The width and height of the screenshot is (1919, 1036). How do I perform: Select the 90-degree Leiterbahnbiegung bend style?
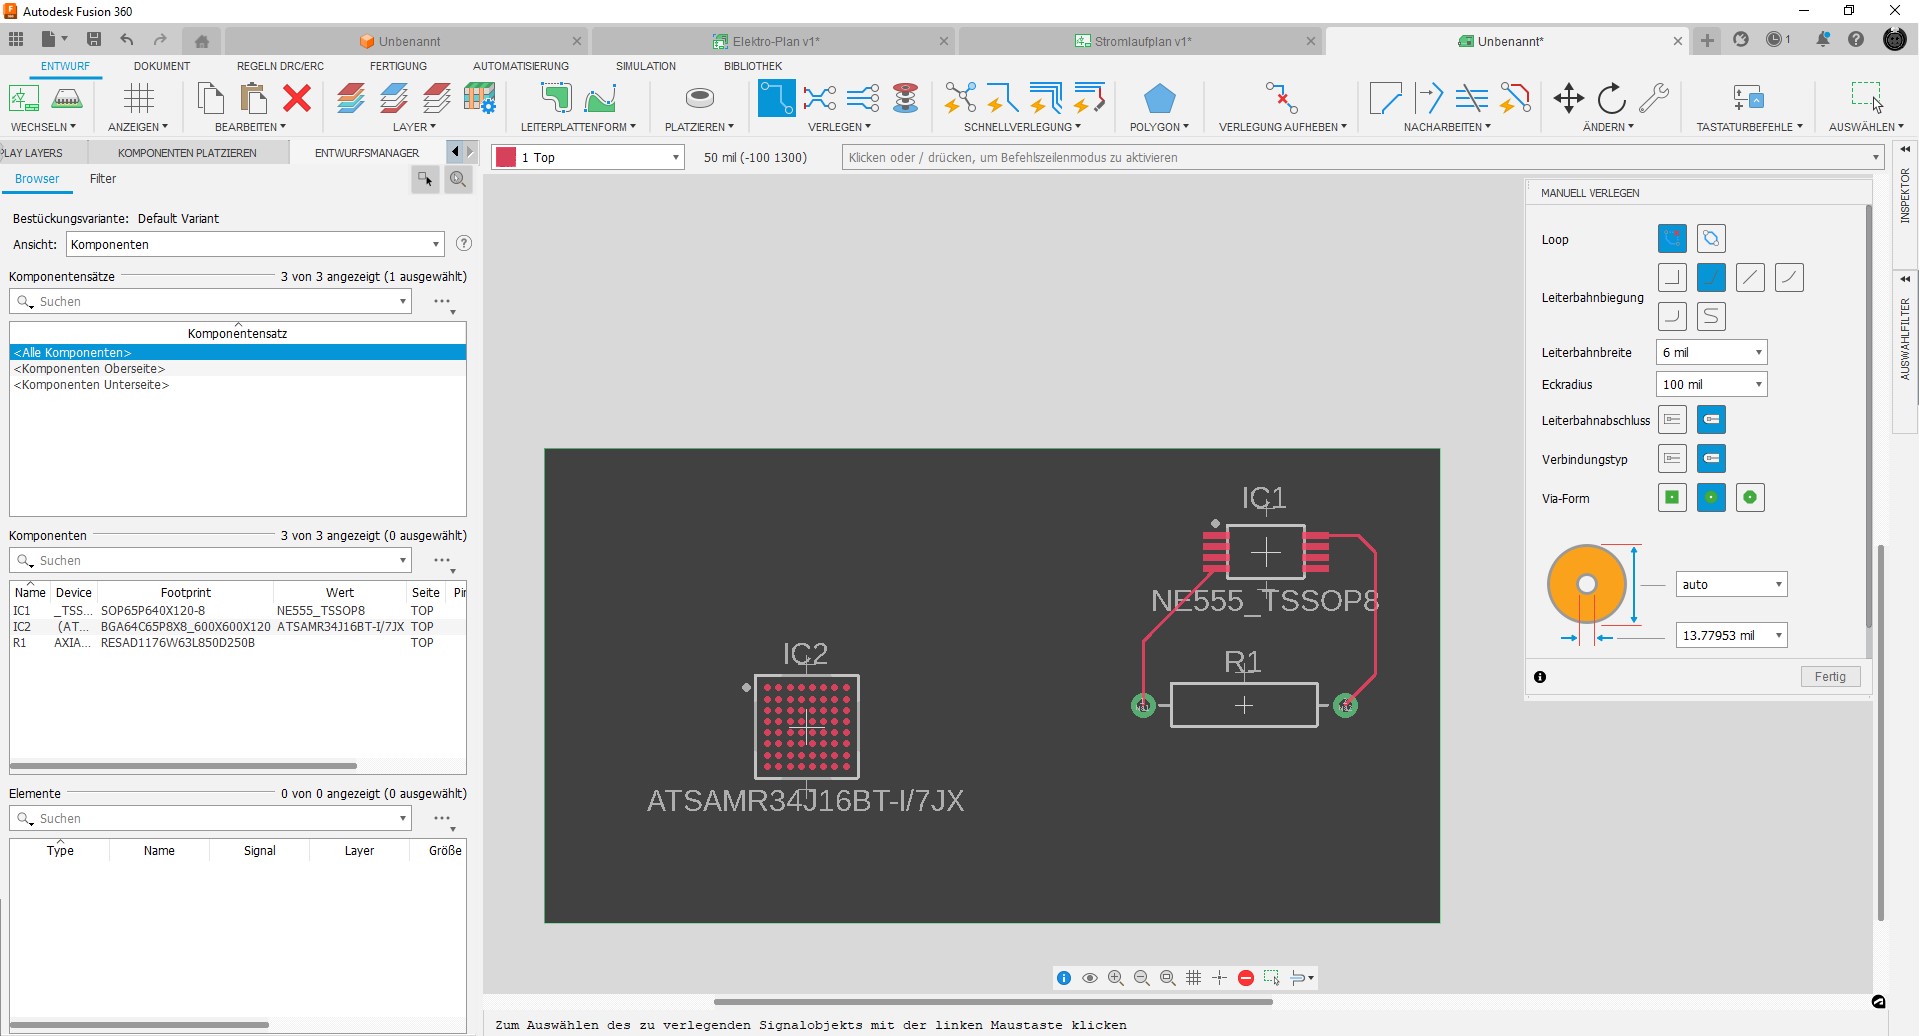pos(1672,278)
